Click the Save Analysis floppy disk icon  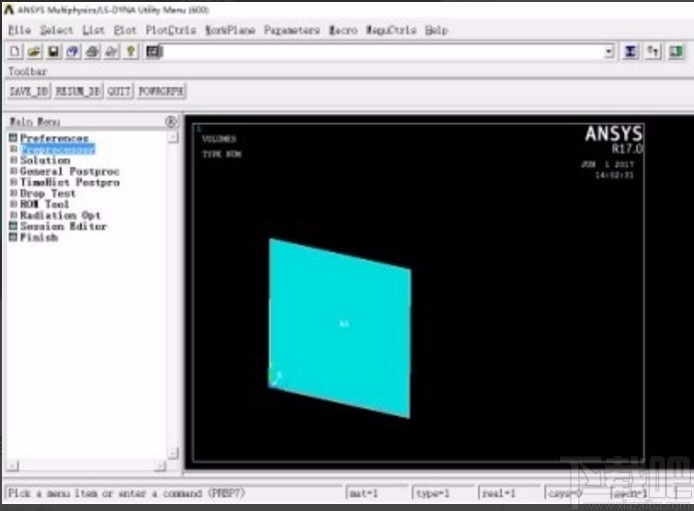[x=54, y=52]
